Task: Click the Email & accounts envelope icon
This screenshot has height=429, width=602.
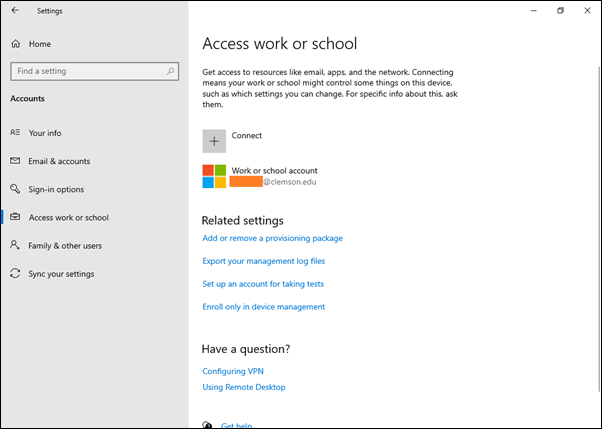Action: pyautogui.click(x=15, y=161)
